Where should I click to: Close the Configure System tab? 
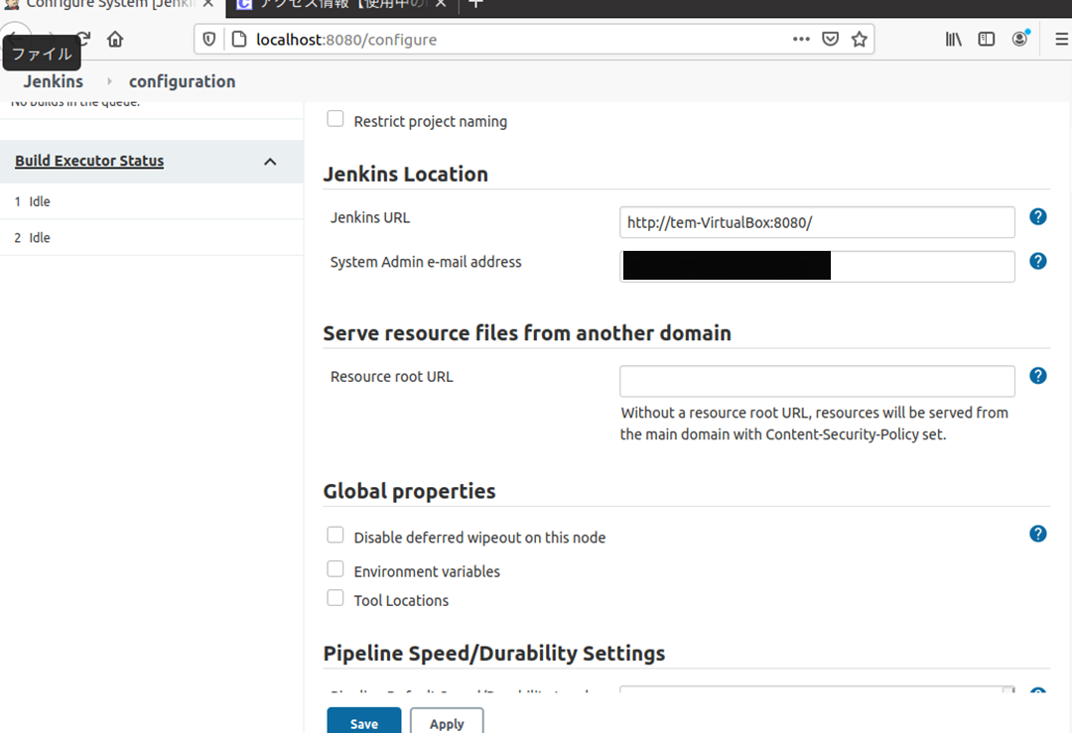(209, 4)
